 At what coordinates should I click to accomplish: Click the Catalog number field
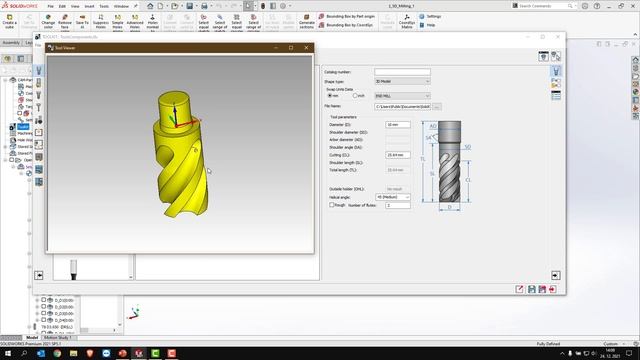402,72
